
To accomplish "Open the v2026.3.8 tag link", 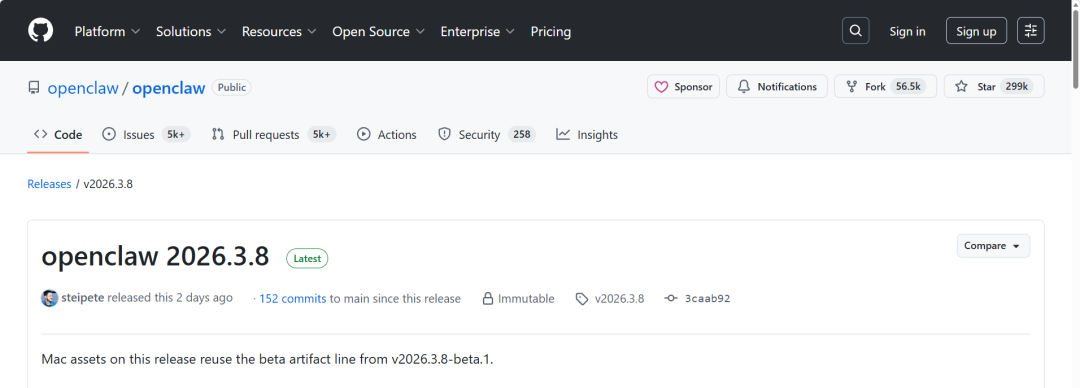I will click(619, 299).
